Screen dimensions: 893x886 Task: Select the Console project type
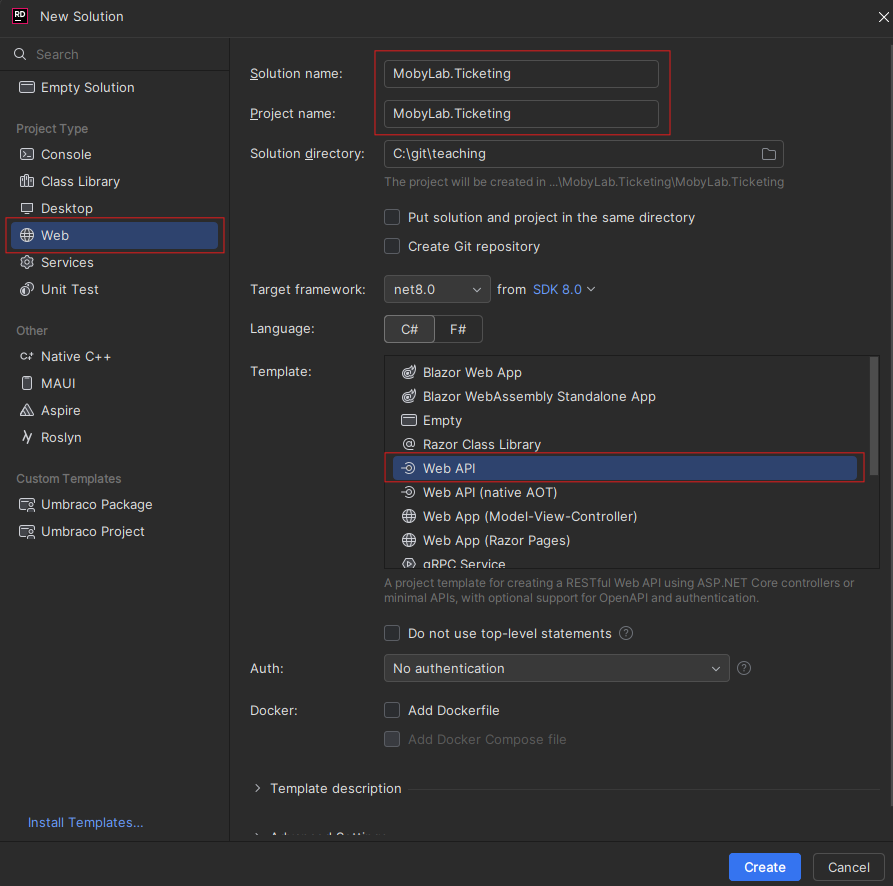click(66, 154)
